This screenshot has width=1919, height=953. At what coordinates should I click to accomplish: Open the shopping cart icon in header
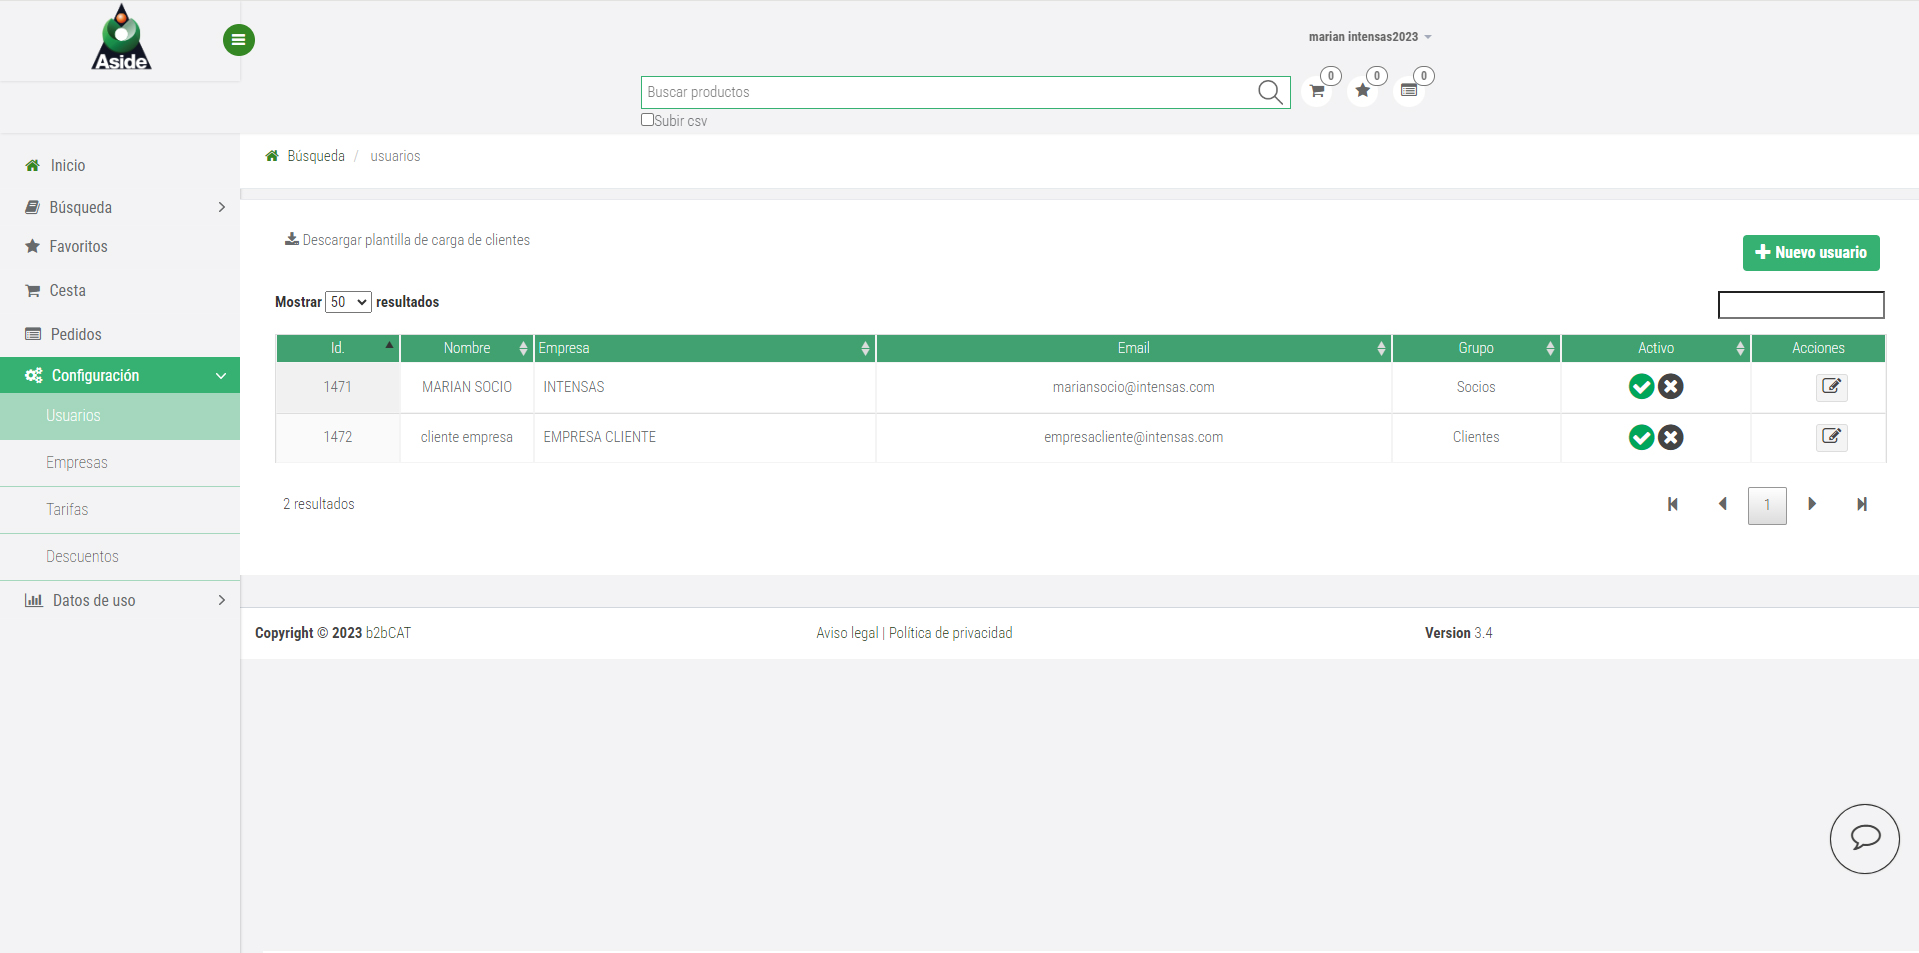point(1317,91)
